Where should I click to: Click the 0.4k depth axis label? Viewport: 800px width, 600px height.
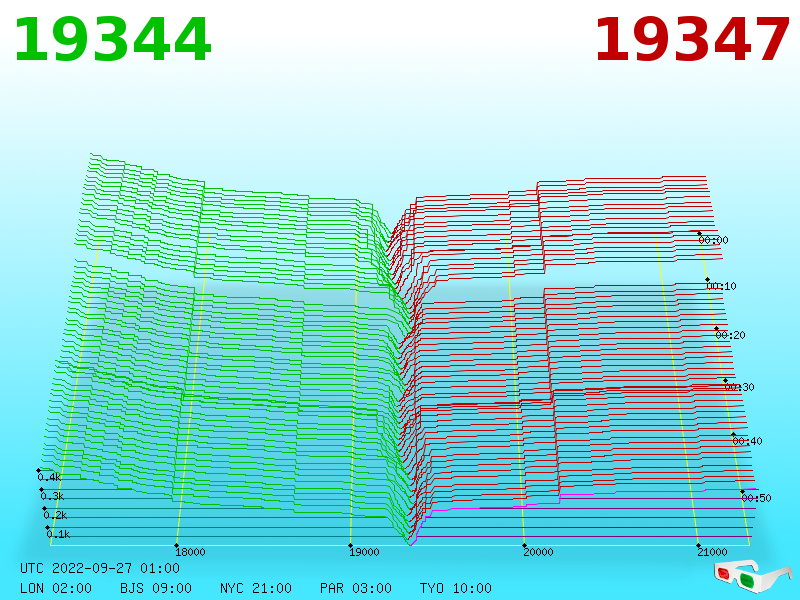pos(49,478)
